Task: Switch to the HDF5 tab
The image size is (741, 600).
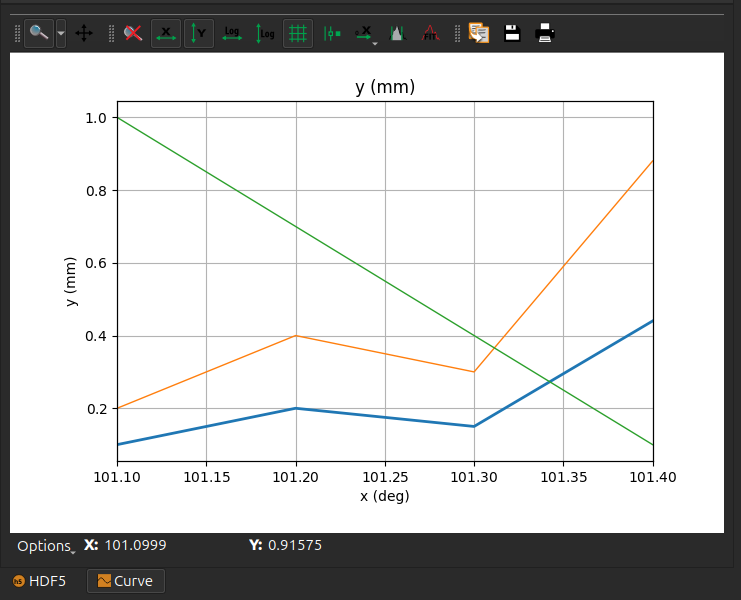Action: click(39, 581)
